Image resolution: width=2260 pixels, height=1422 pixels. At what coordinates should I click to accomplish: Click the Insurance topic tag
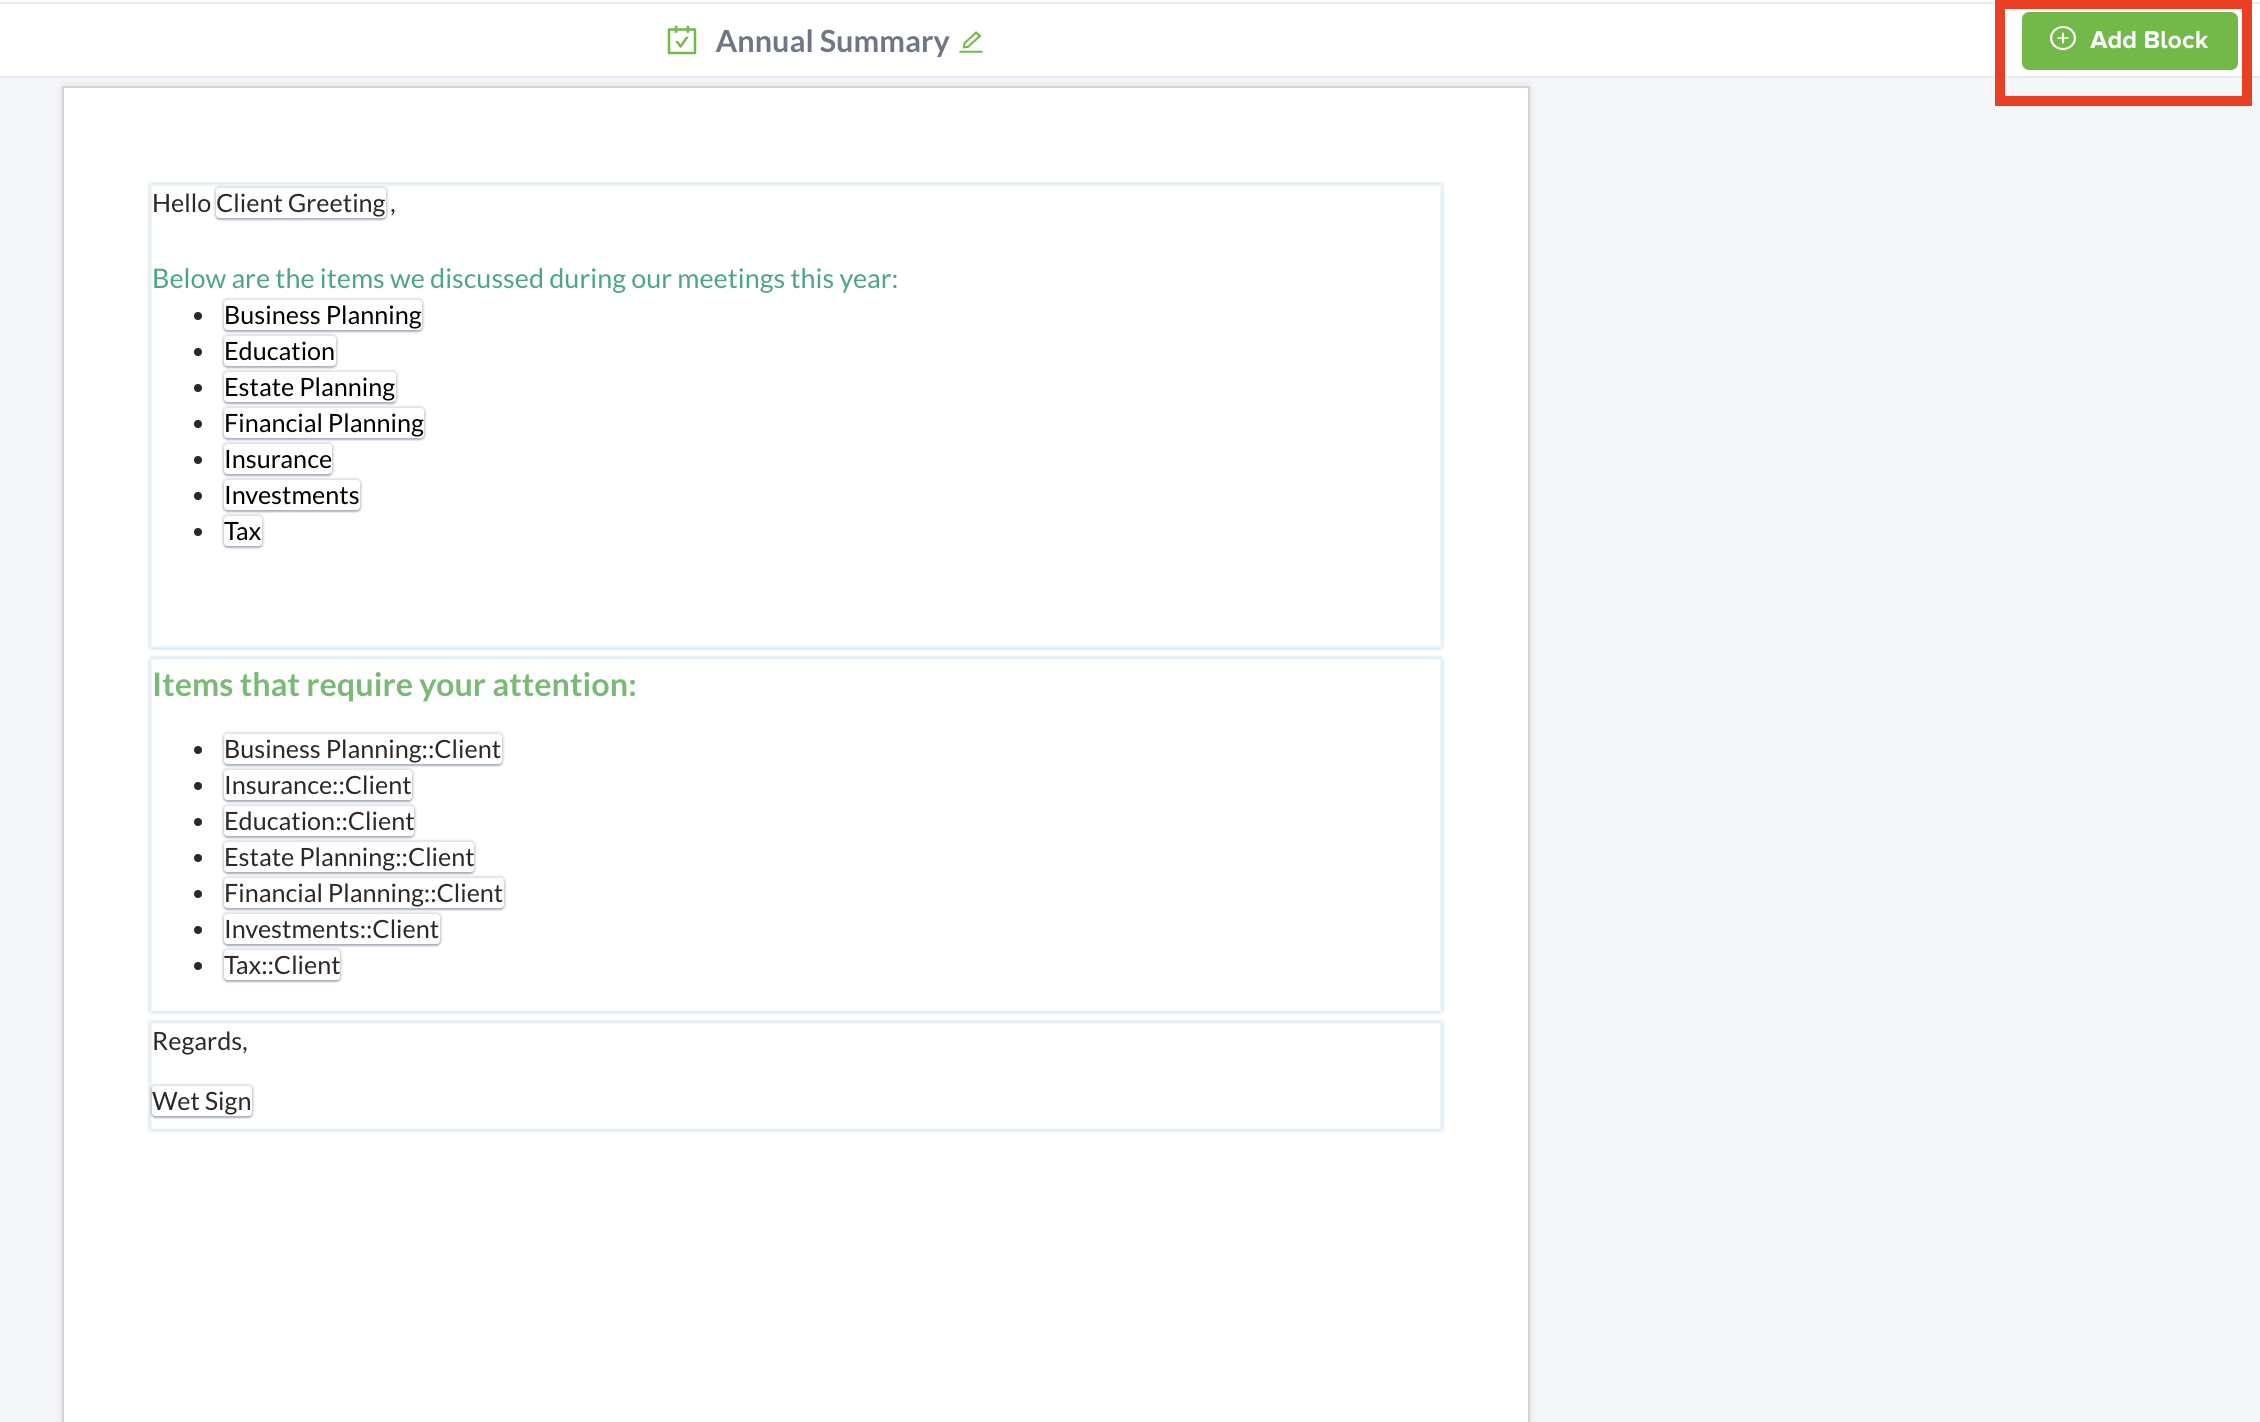tap(277, 459)
